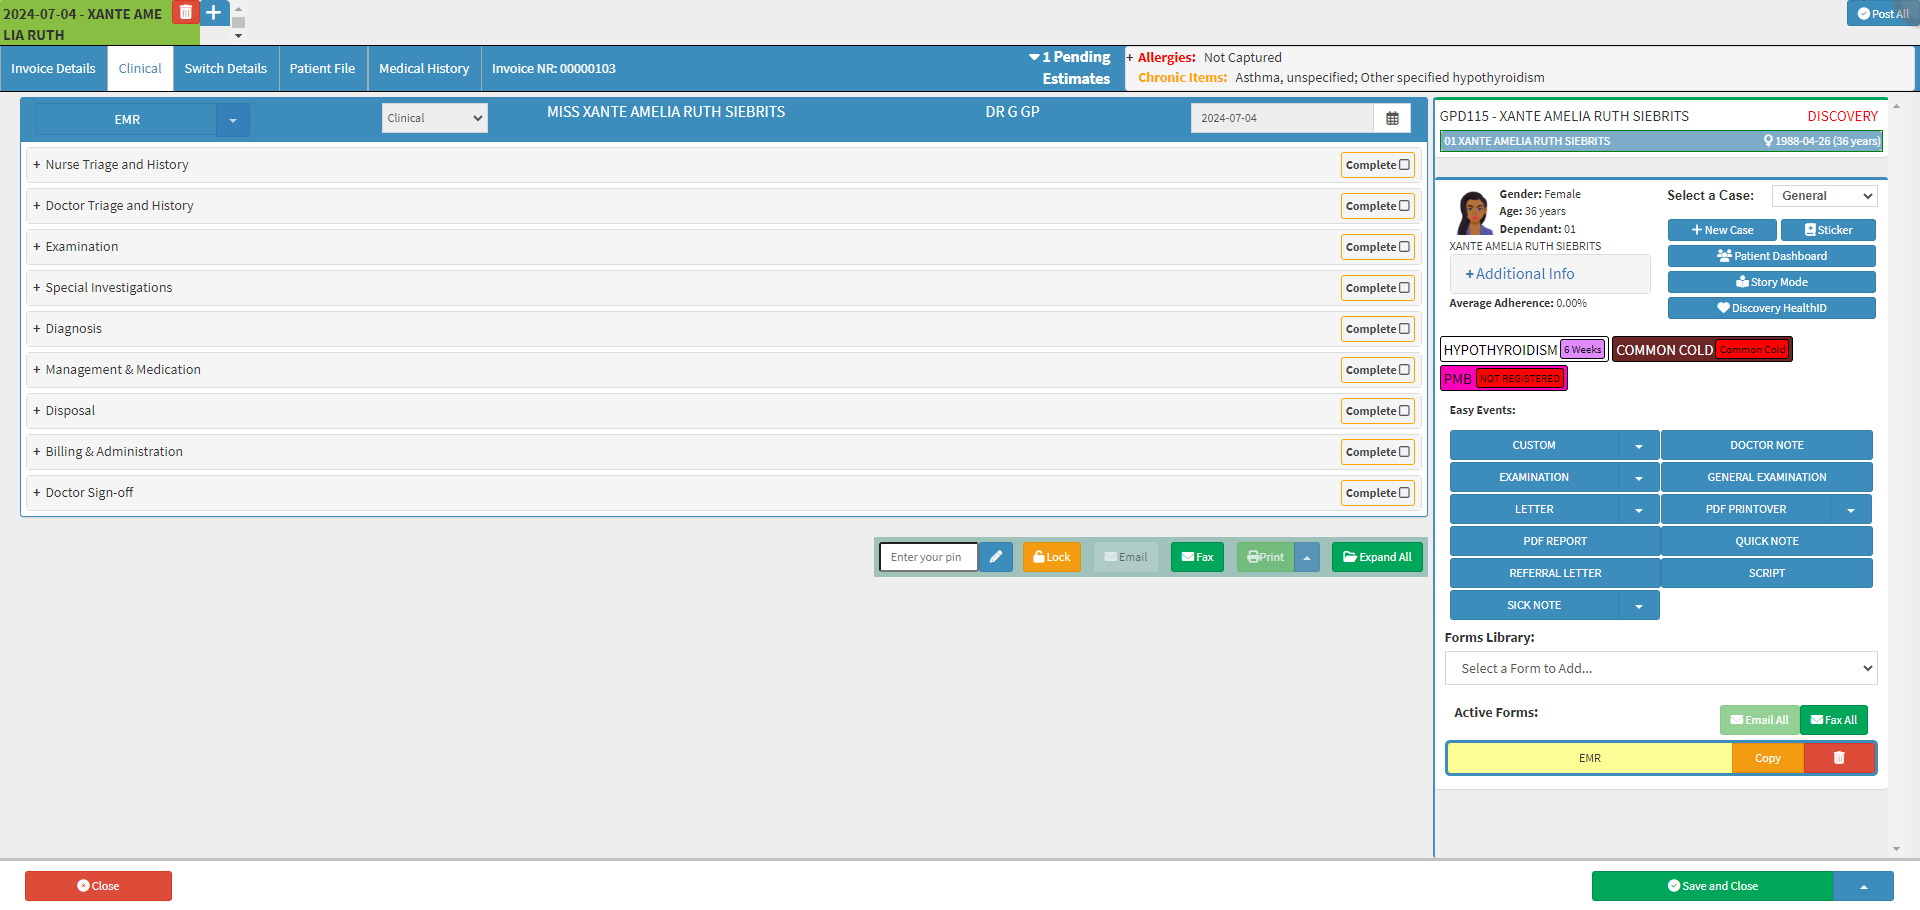
Task: Select Invoice NR: 00000103 tab
Action: click(x=554, y=69)
